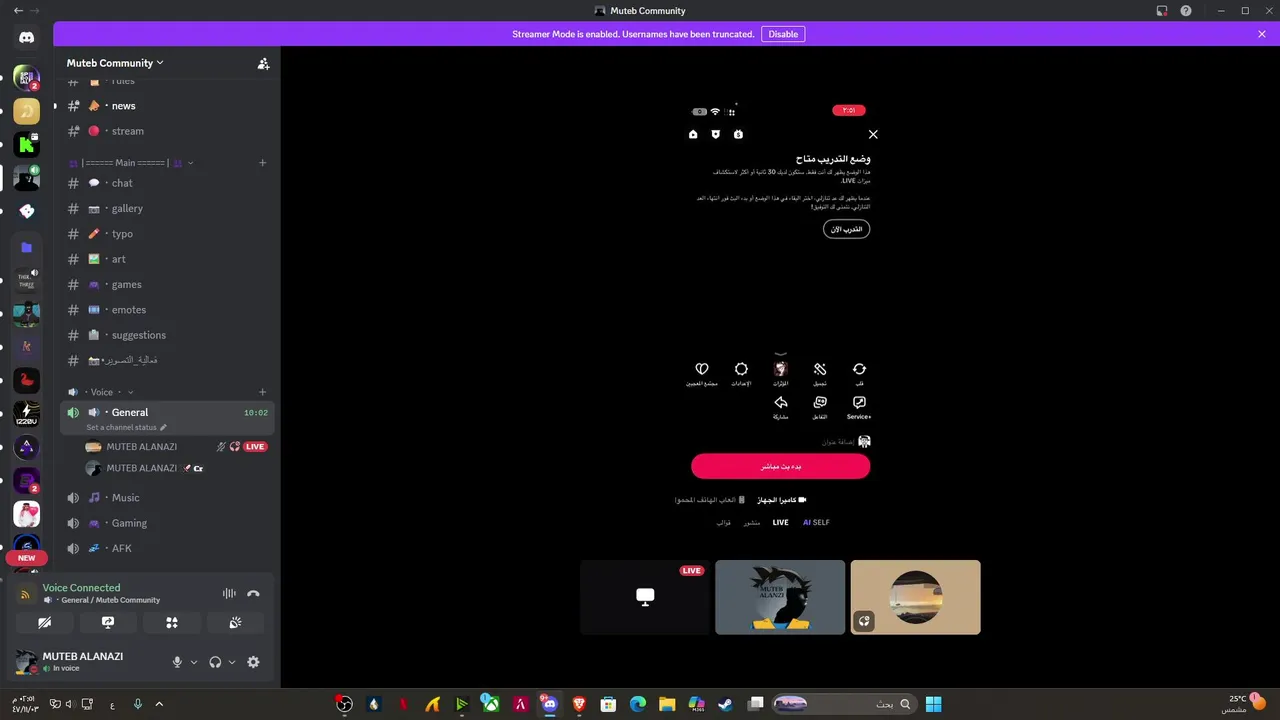The image size is (1280, 720).
Task: Click effects (المؤثرات) icon in stream
Action: click(x=780, y=369)
